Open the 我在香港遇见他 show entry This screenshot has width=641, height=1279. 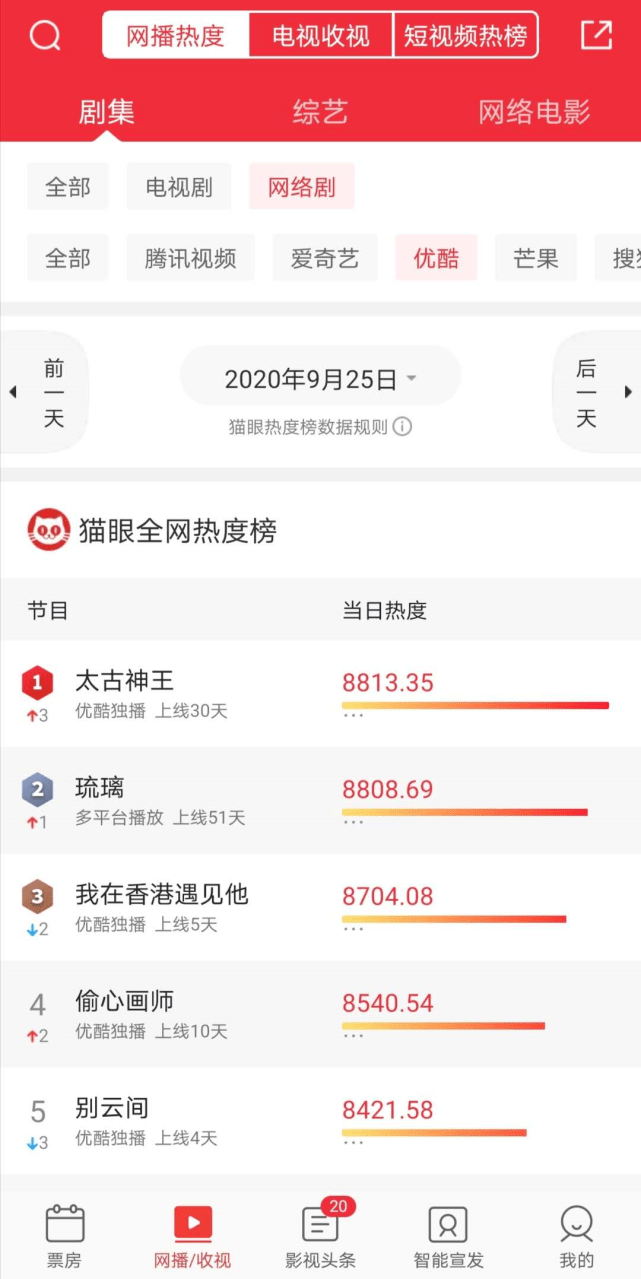162,895
